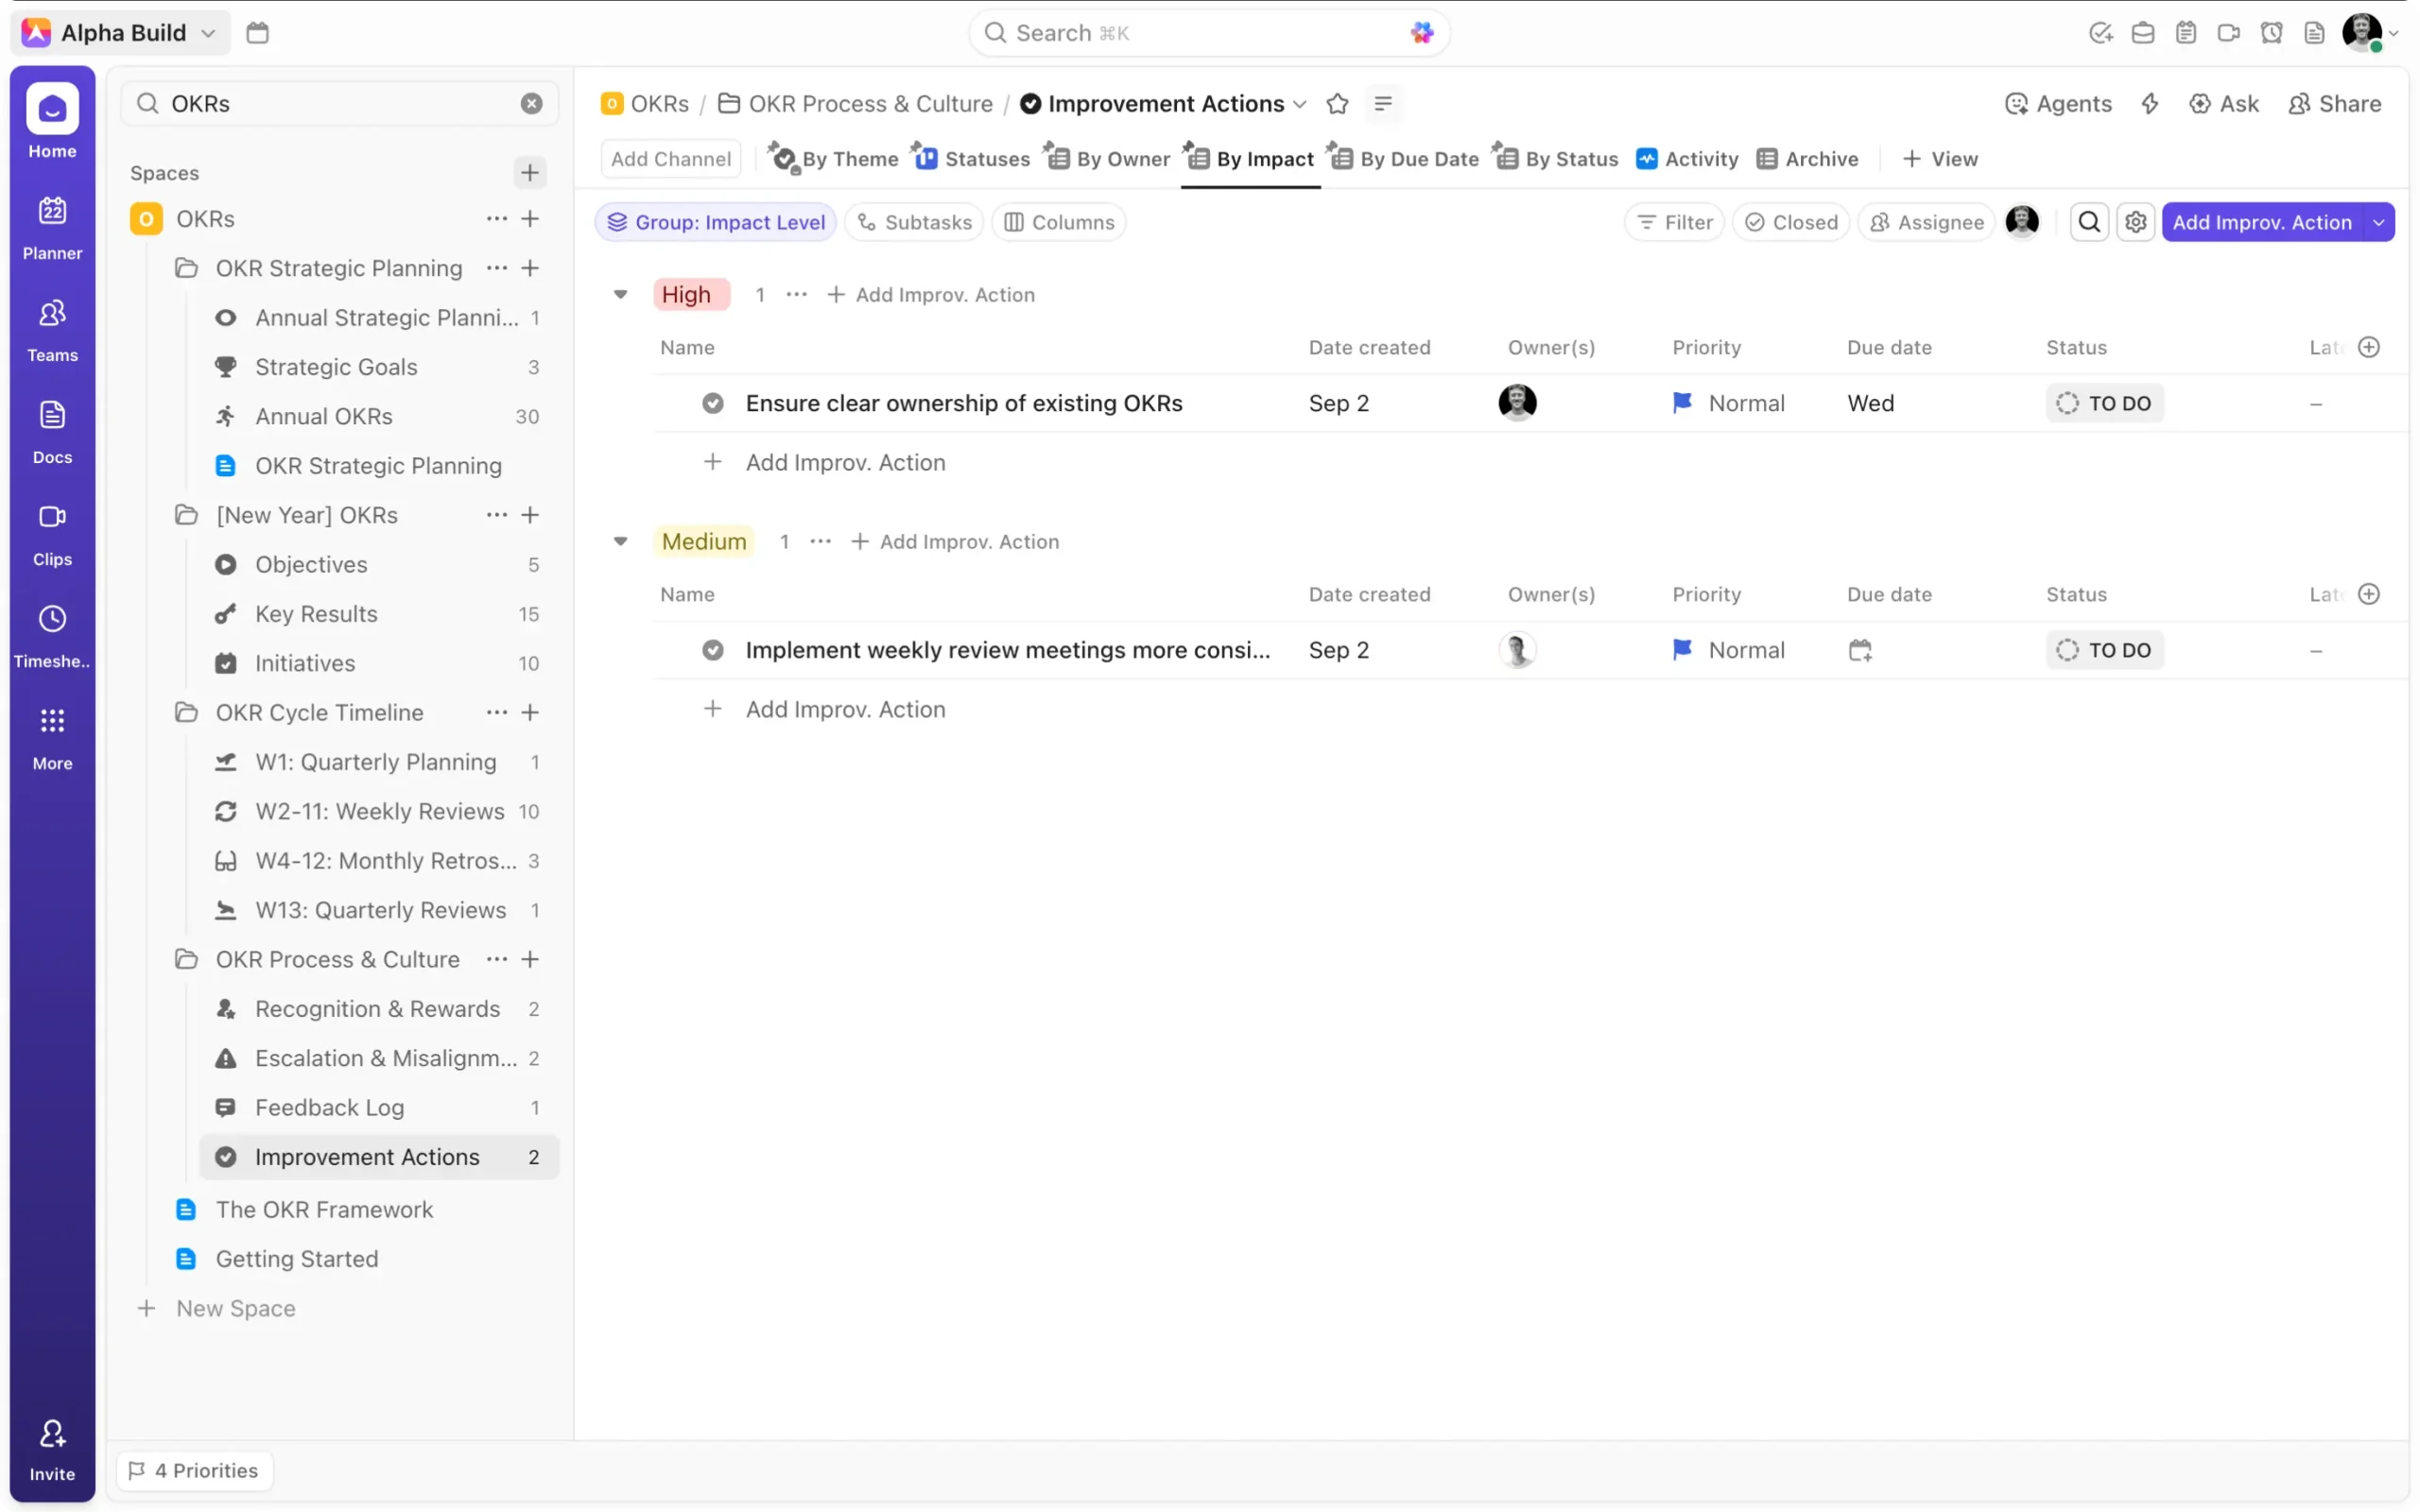The width and height of the screenshot is (2420, 1512).
Task: Open the Filter button
Action: click(x=1674, y=222)
